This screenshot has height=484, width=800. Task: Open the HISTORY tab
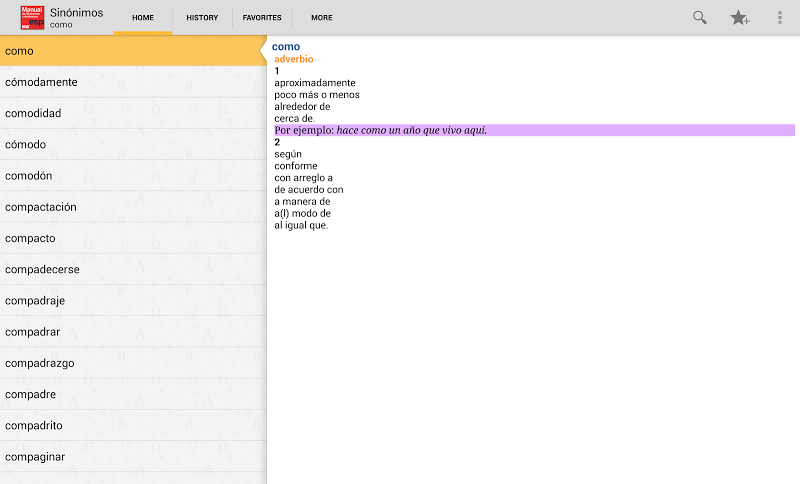click(202, 18)
